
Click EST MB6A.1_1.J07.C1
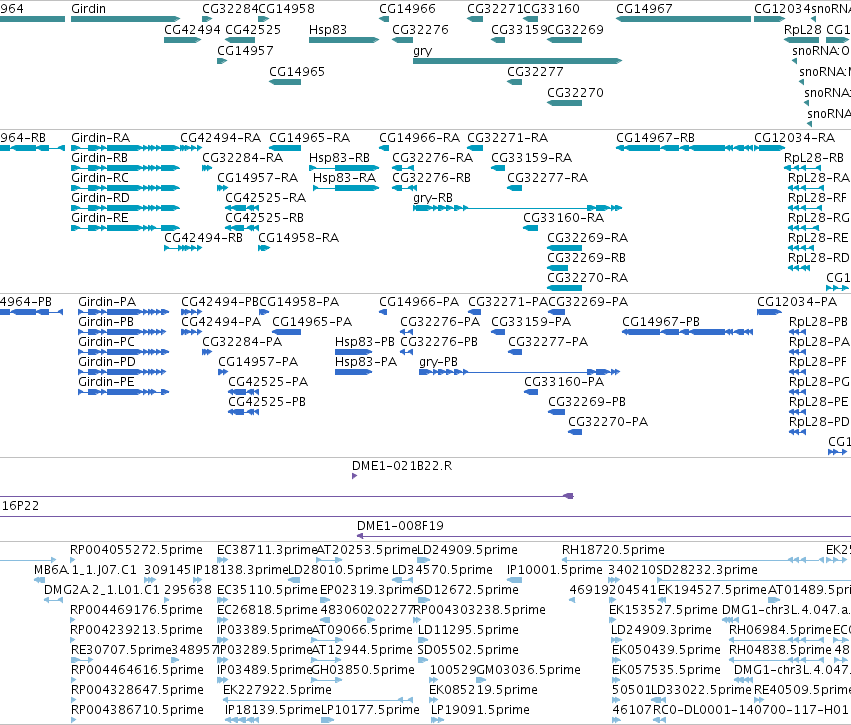[x=85, y=570]
